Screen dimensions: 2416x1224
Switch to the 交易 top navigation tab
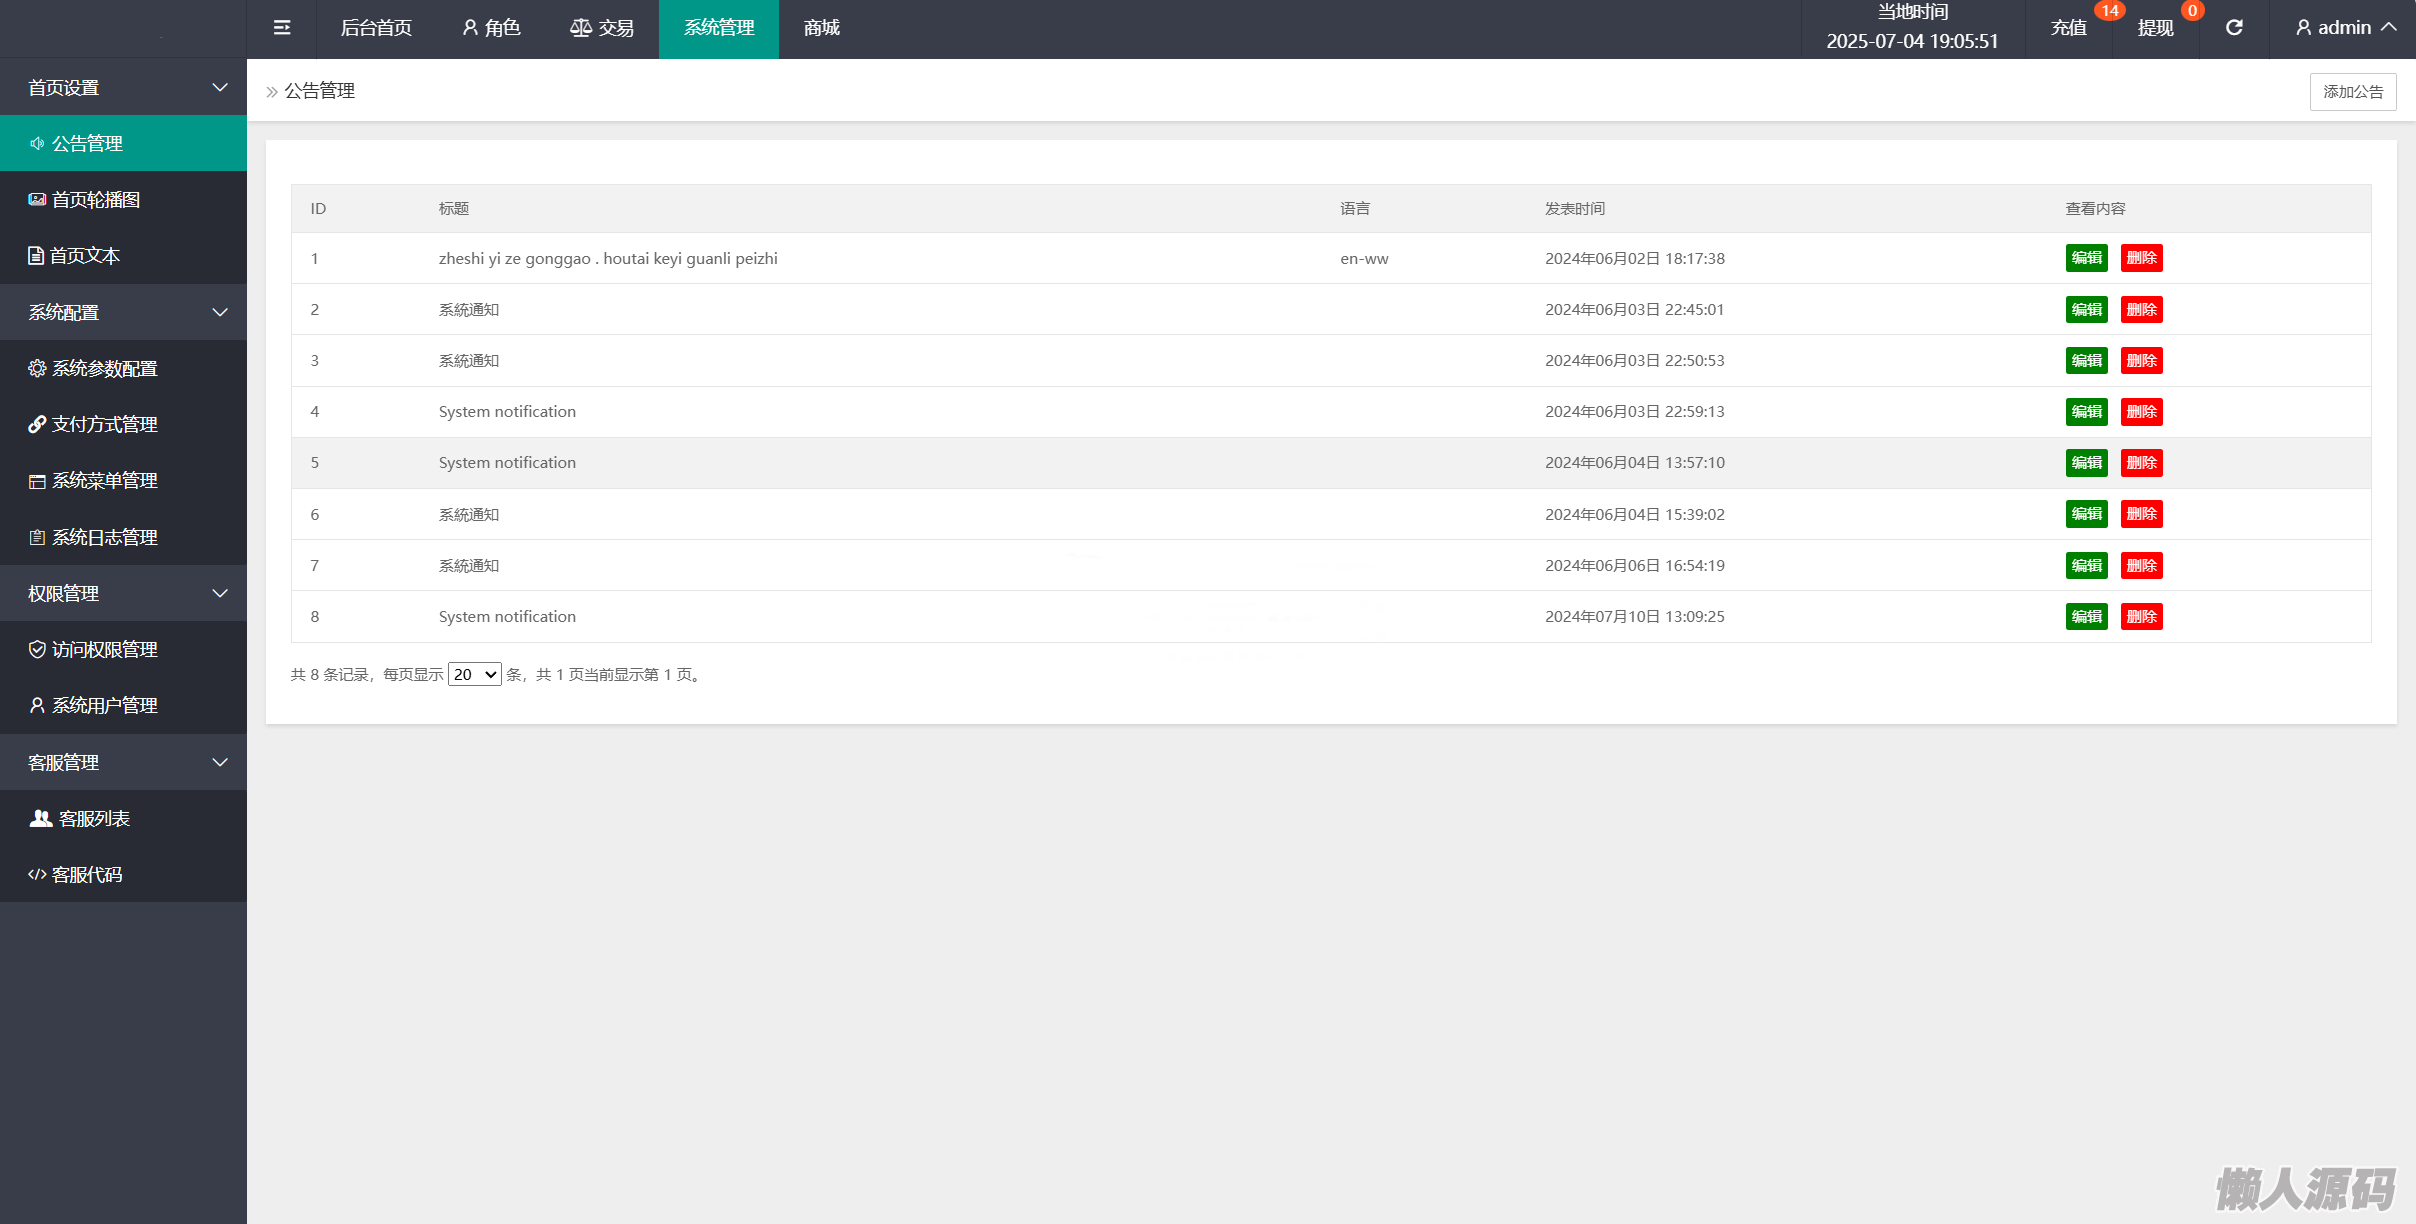[x=603, y=28]
